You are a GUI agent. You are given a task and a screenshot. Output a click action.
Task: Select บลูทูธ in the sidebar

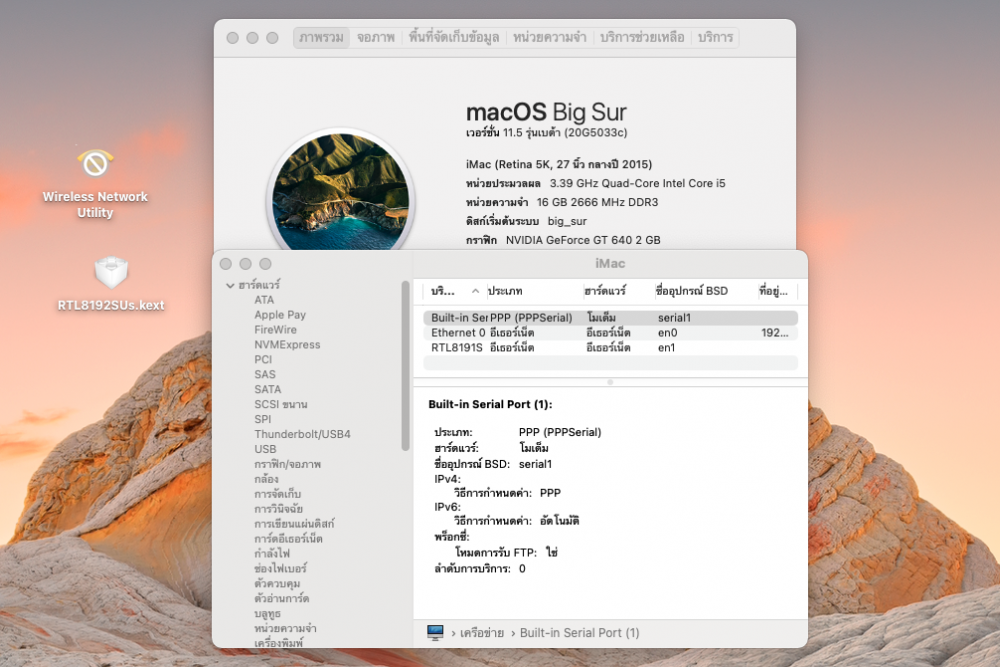point(267,613)
